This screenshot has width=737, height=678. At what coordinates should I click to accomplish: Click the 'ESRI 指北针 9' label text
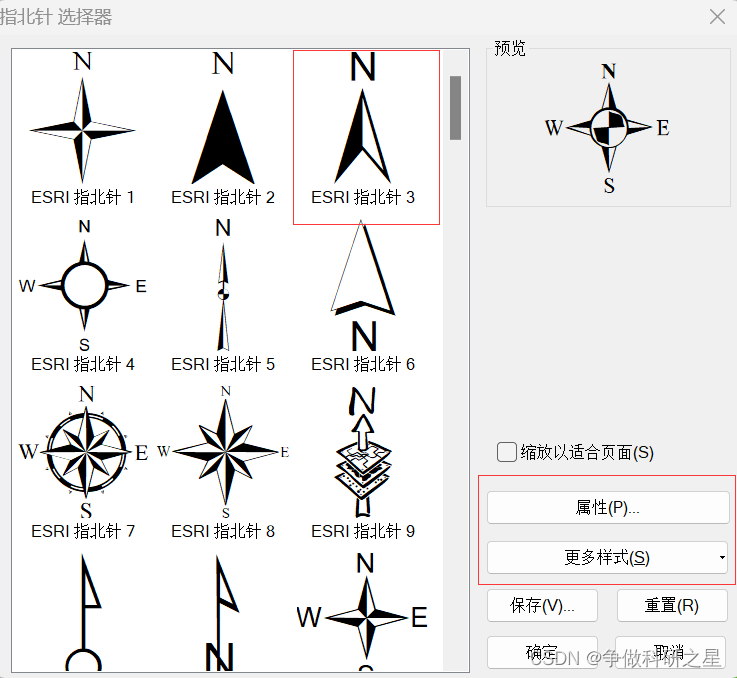363,531
